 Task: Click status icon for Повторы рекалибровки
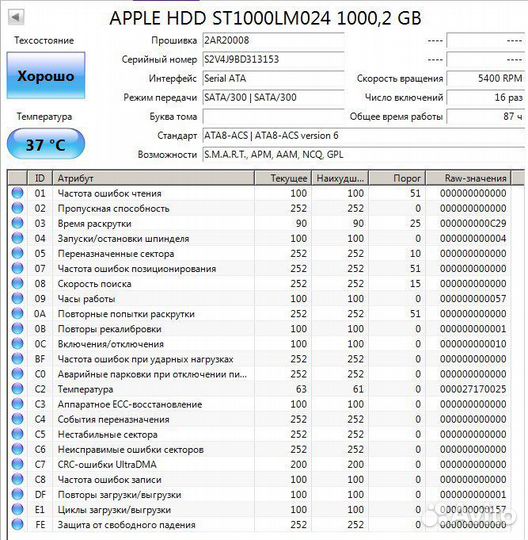[17, 329]
